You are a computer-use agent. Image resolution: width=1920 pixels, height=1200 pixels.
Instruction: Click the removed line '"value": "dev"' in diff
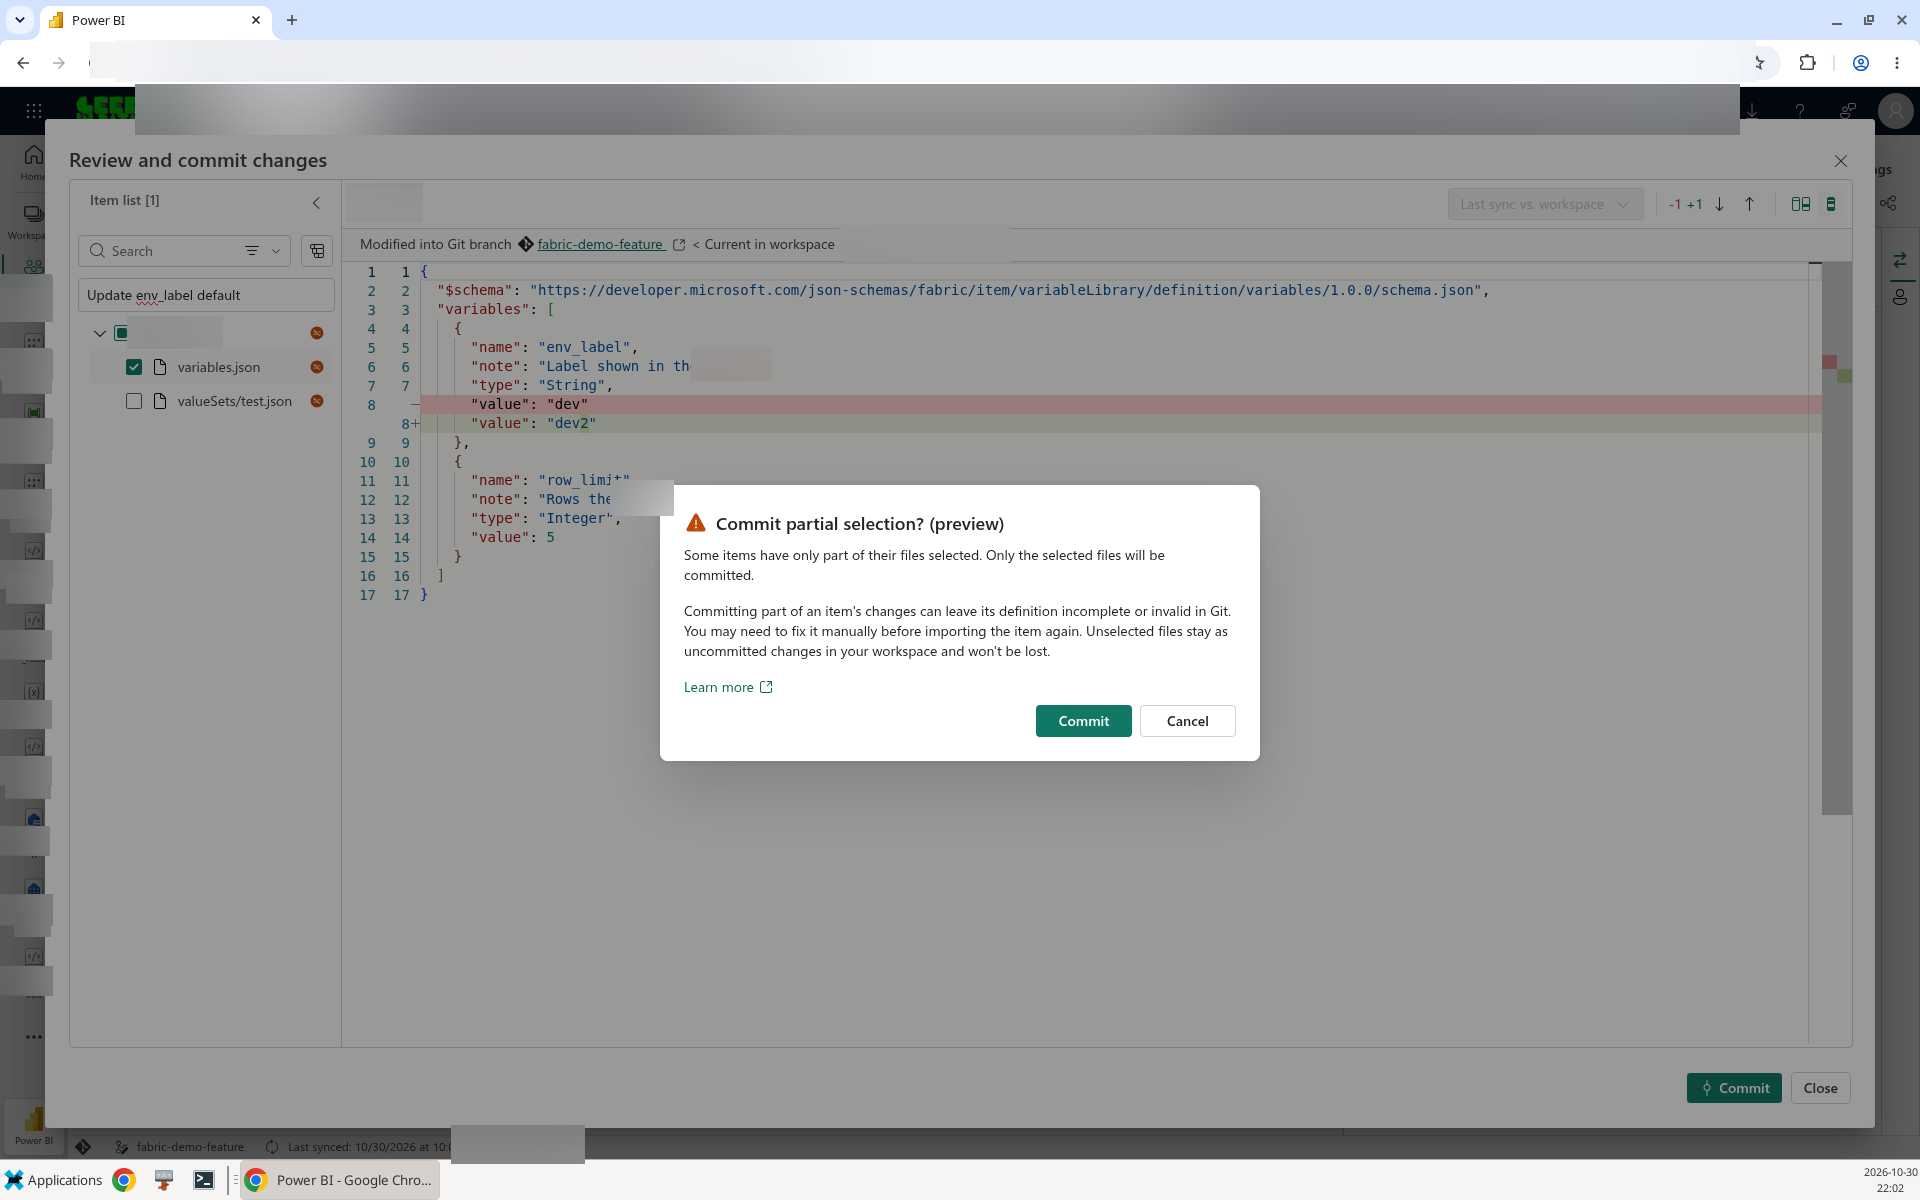pyautogui.click(x=1120, y=404)
